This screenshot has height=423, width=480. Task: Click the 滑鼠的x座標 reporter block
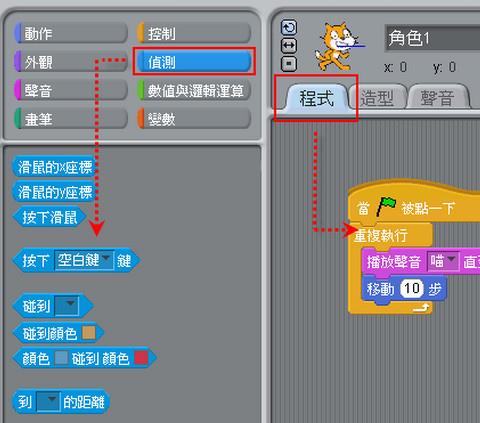[x=55, y=167]
